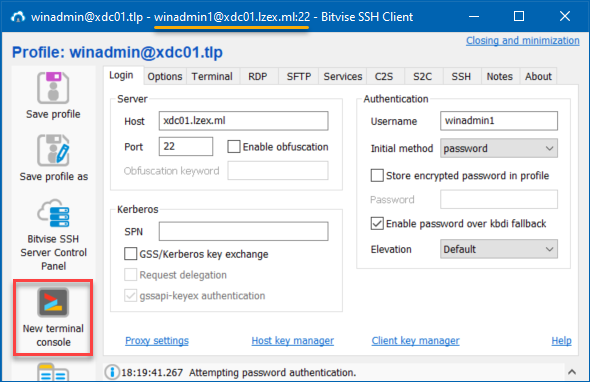This screenshot has width=590, height=382.
Task: Click the Host input field
Action: tap(243, 121)
